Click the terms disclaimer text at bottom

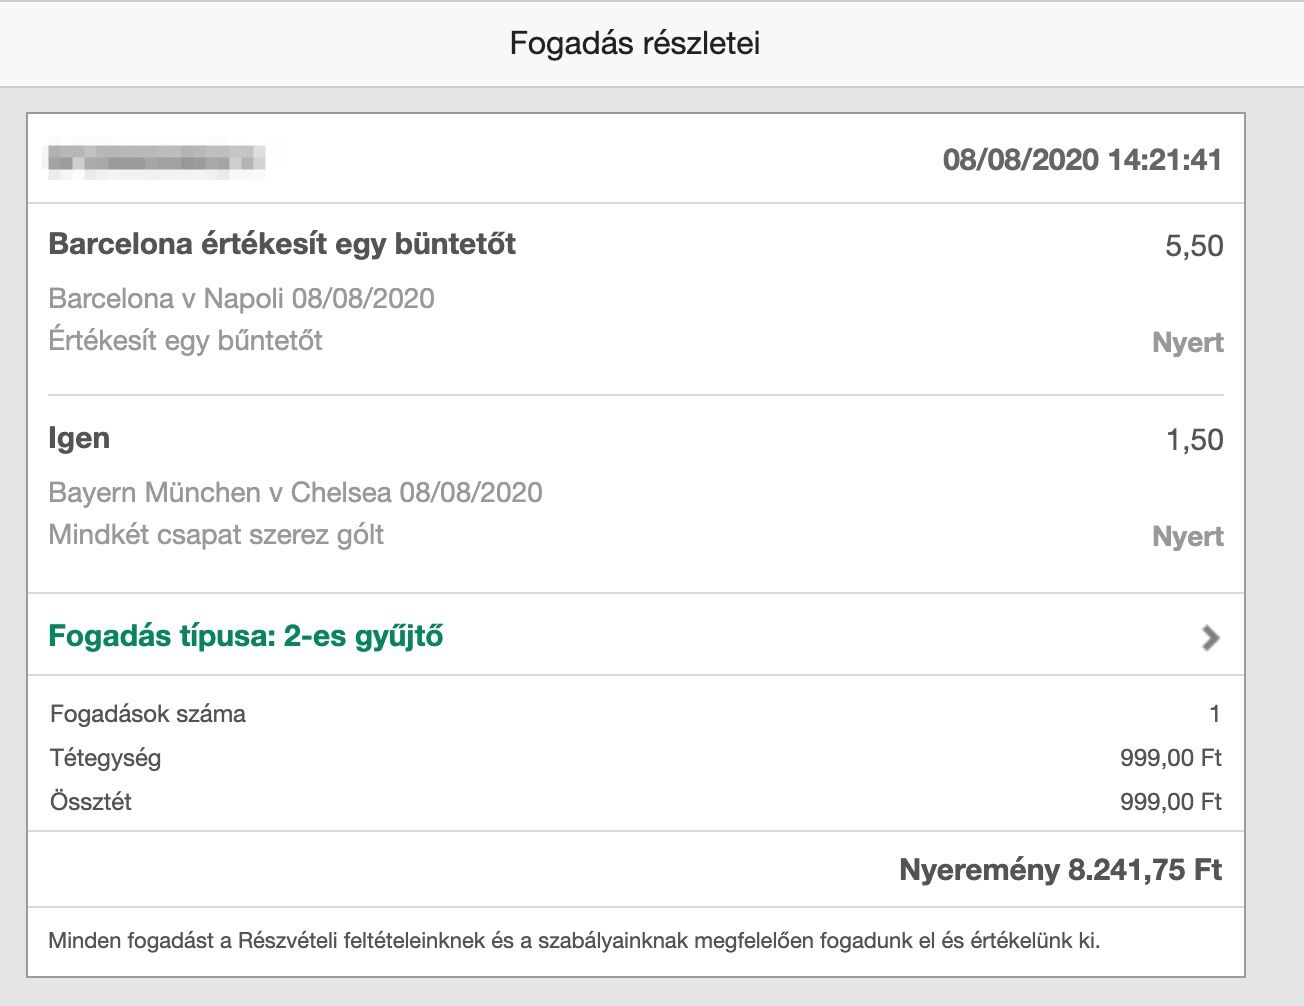pyautogui.click(x=574, y=941)
